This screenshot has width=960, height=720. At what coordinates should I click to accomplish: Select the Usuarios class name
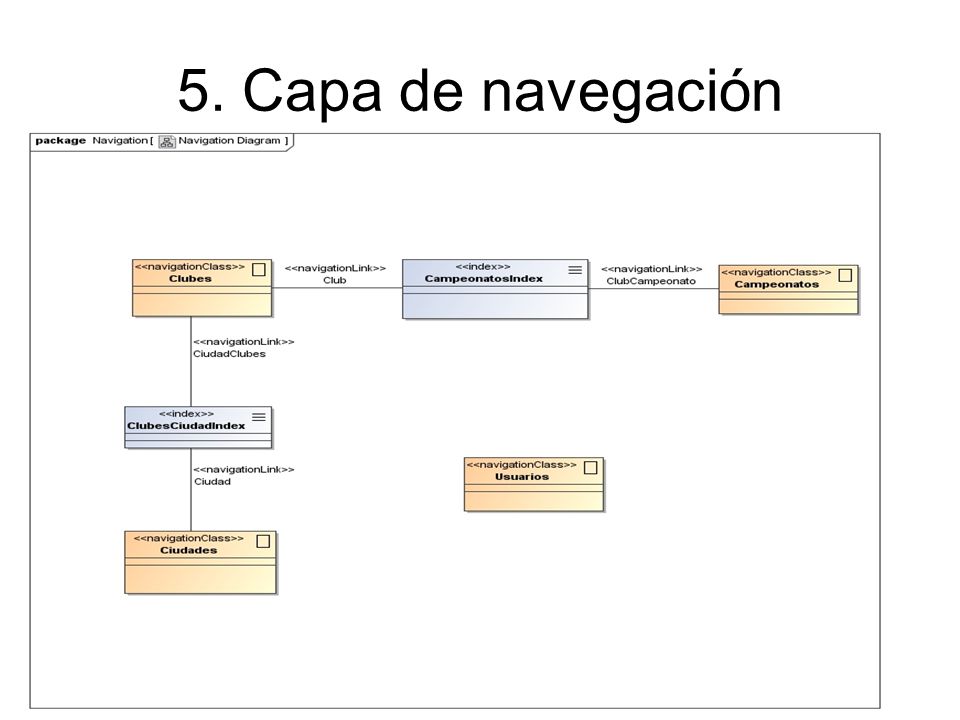[522, 476]
